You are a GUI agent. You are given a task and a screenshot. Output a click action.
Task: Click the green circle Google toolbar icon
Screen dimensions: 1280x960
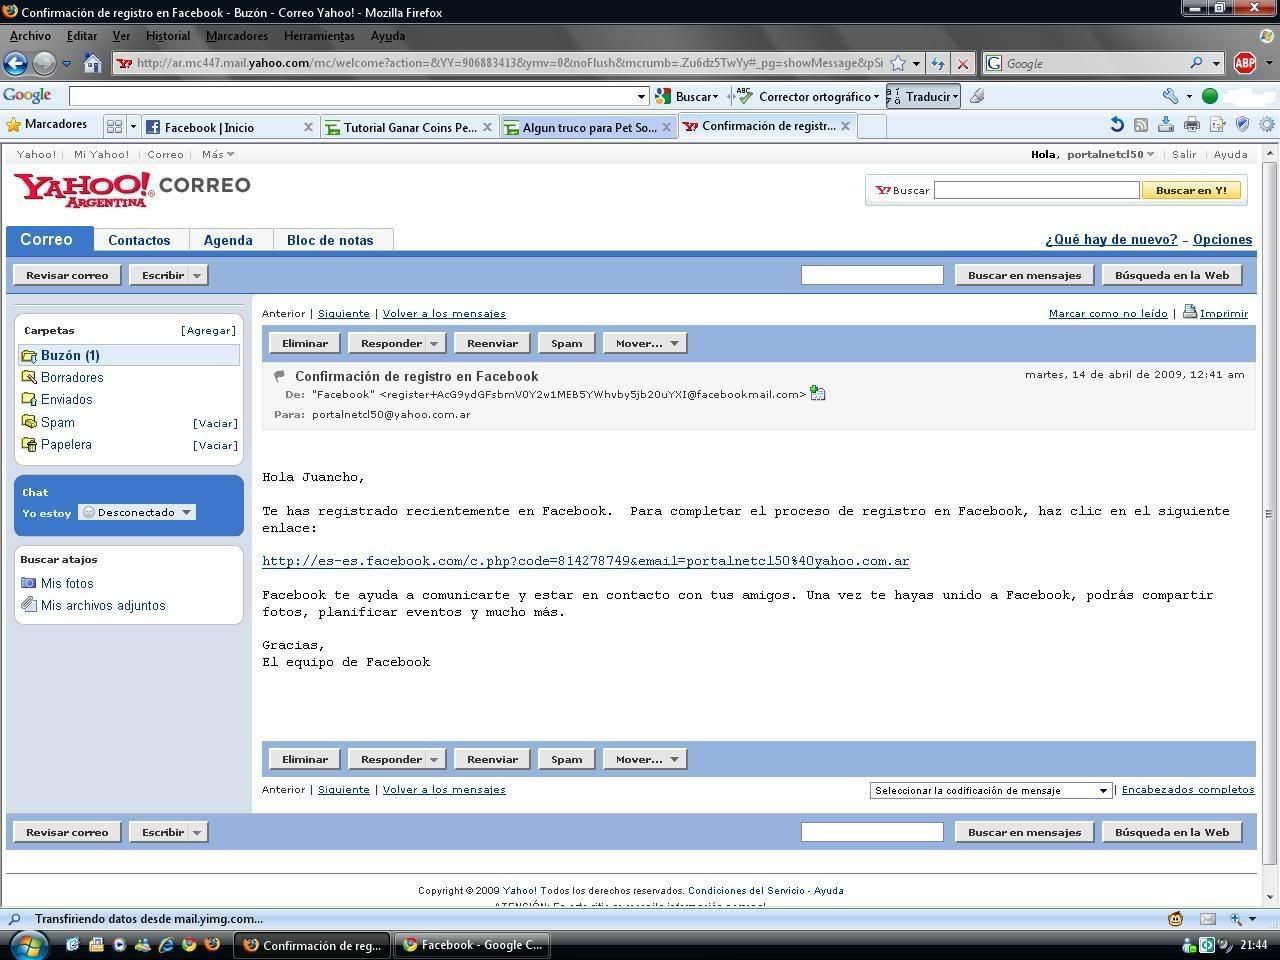pyautogui.click(x=1210, y=96)
